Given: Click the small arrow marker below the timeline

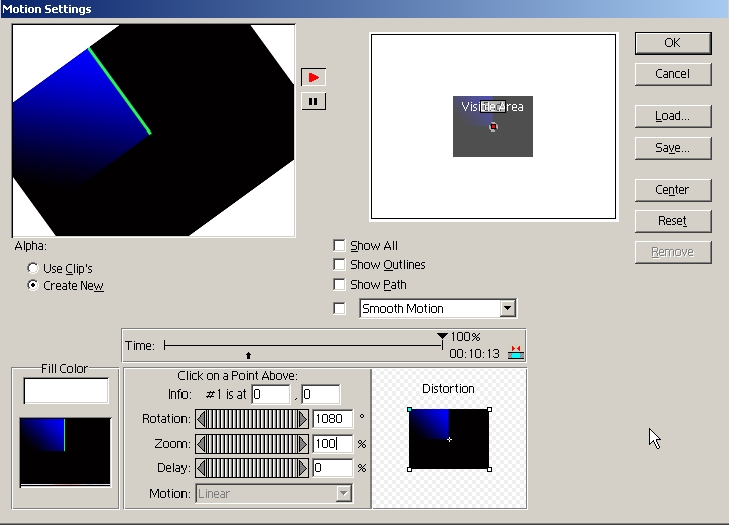Looking at the screenshot, I should click(x=248, y=355).
